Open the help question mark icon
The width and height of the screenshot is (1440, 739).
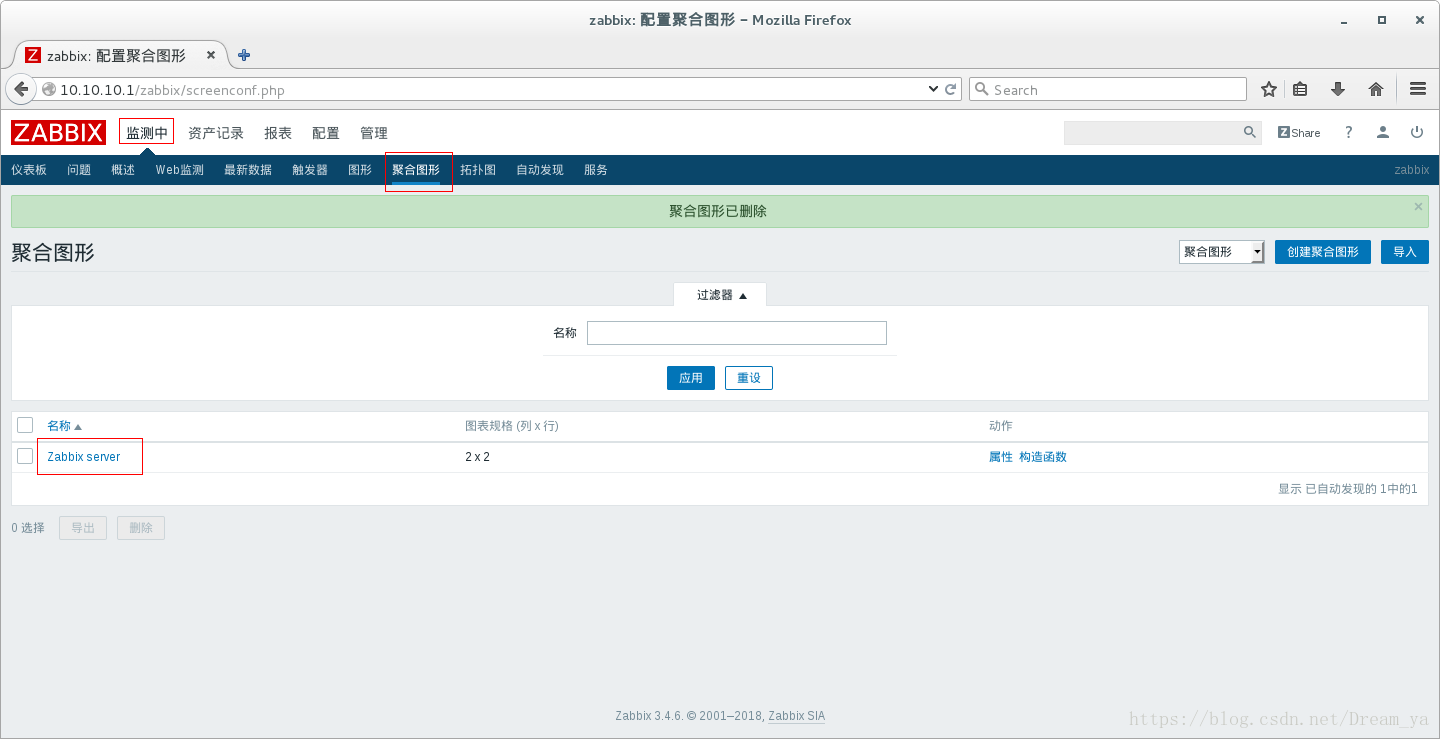[1348, 132]
